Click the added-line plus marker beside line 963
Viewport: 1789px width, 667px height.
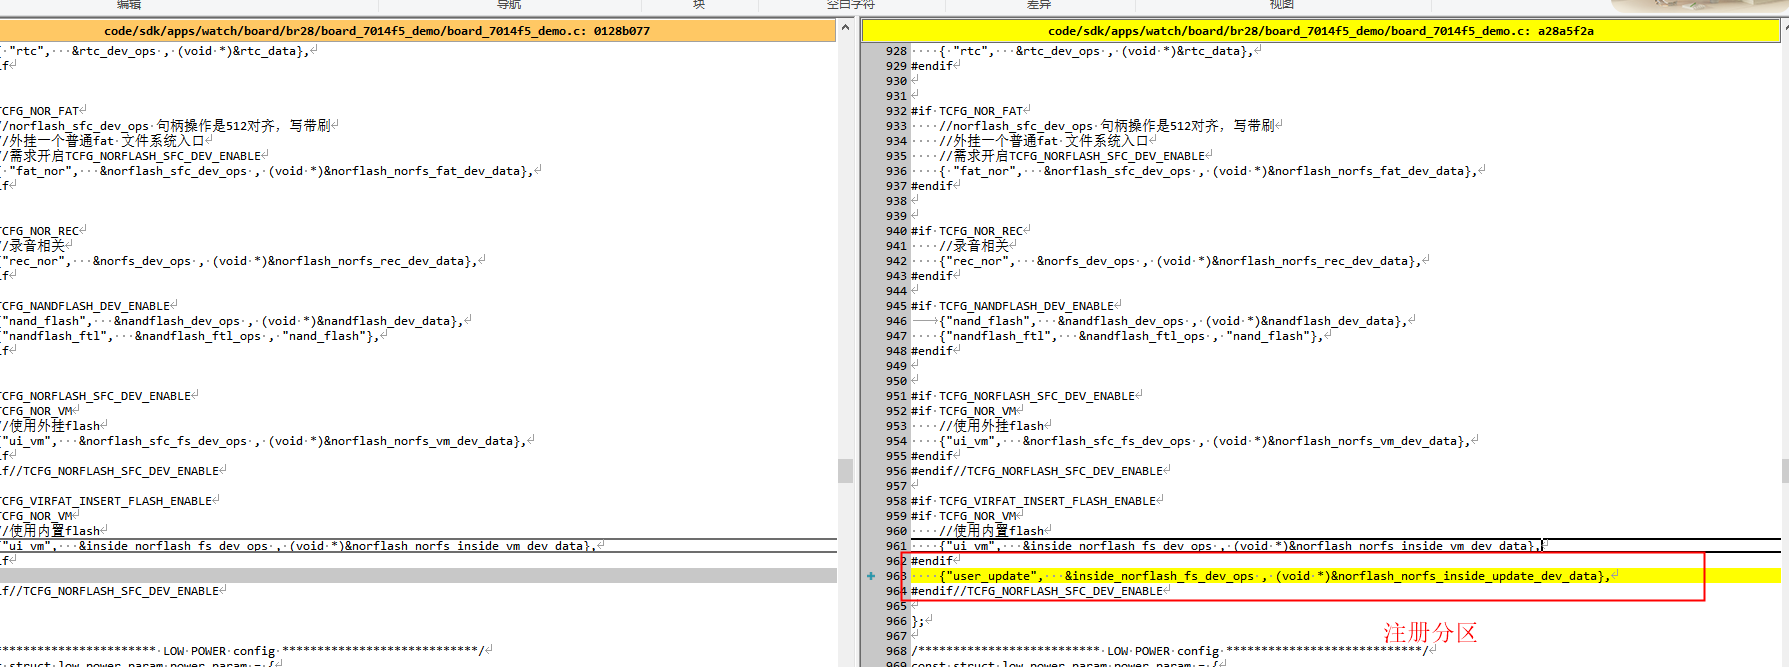pyautogui.click(x=871, y=576)
